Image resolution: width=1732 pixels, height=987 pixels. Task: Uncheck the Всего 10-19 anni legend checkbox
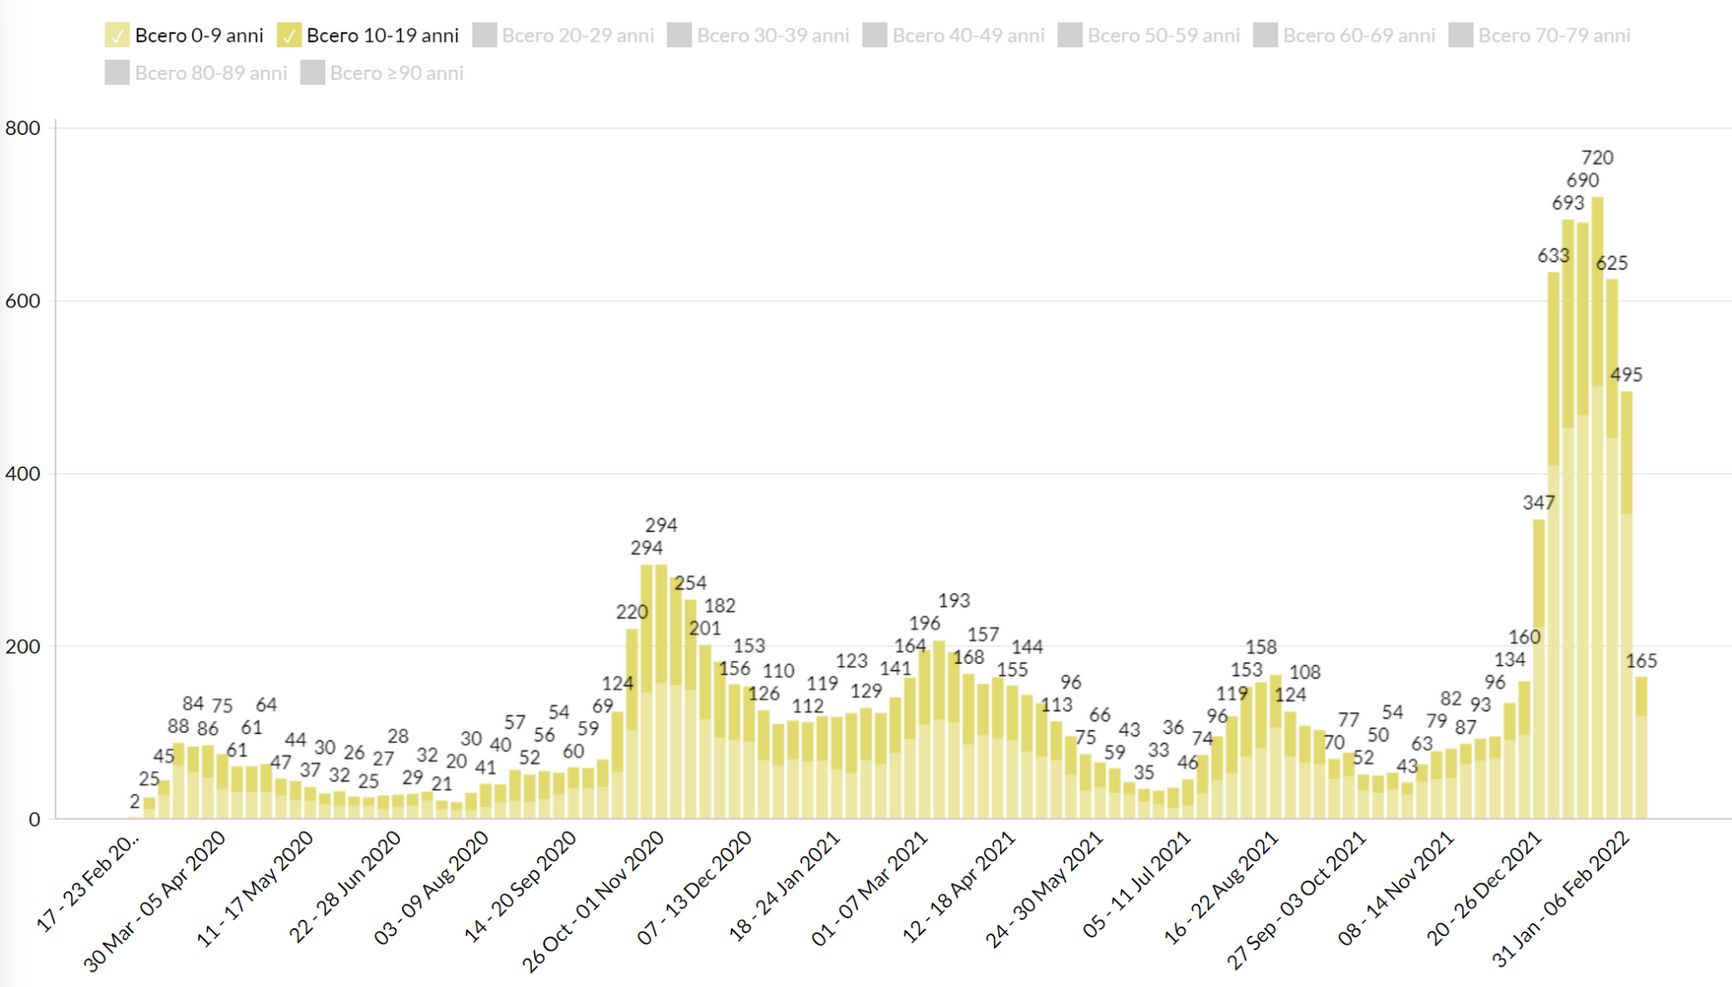(289, 36)
